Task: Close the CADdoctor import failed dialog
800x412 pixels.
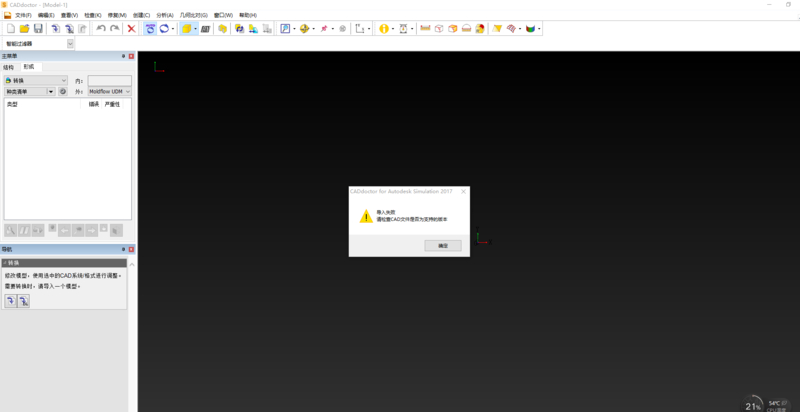Action: (x=463, y=192)
